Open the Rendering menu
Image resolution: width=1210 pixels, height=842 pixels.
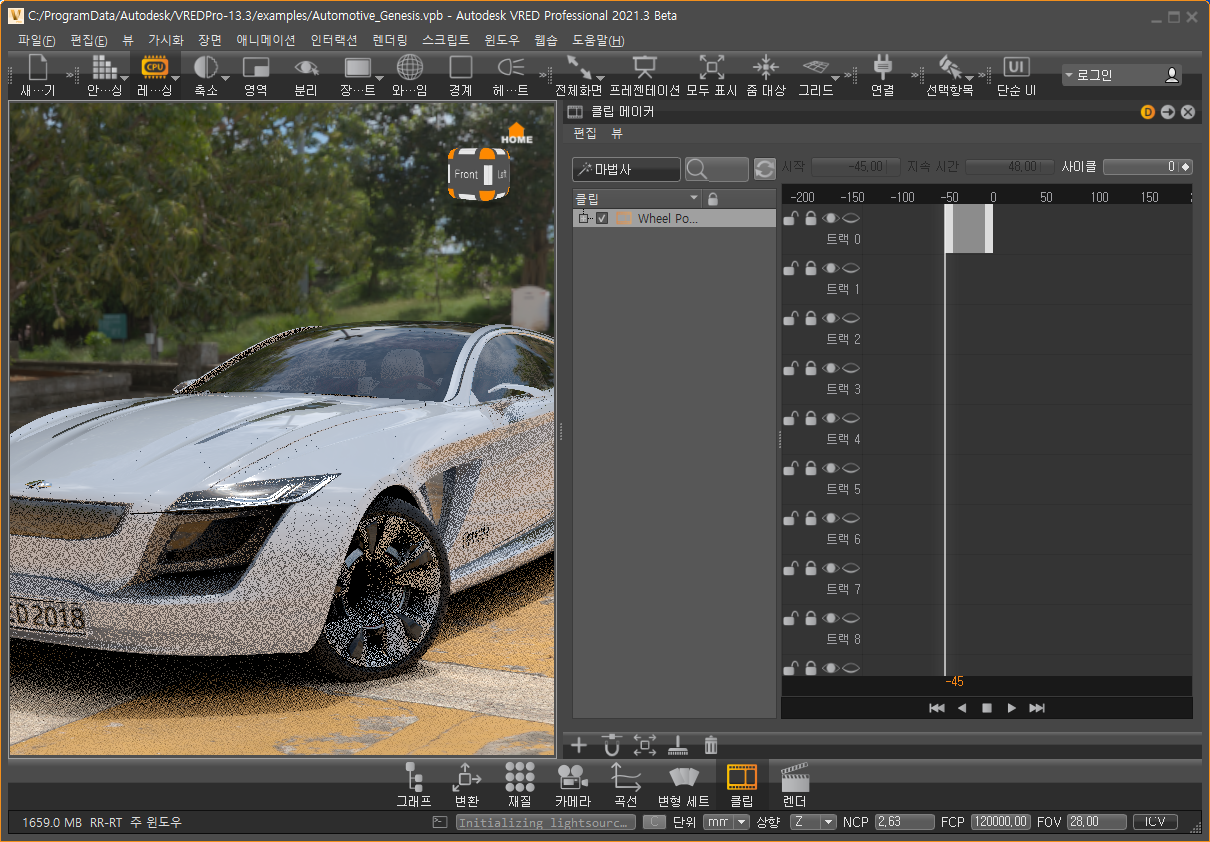[390, 41]
